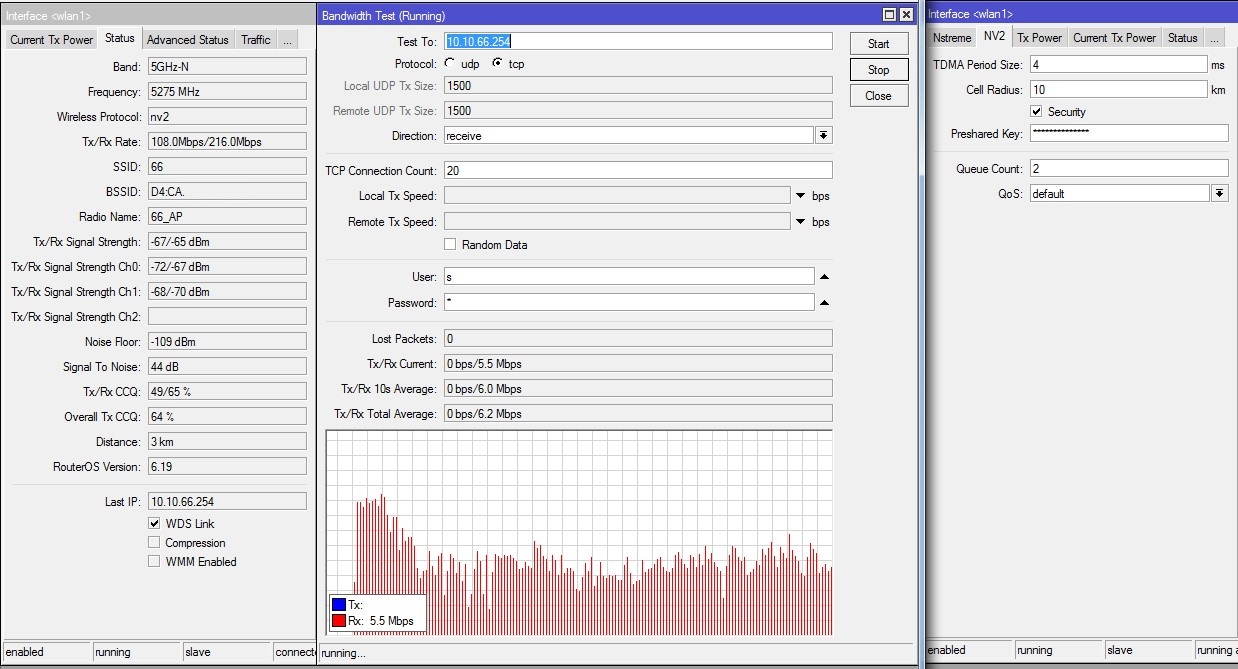Open the Traffic tab
Screen dimensions: 1238x669
255,40
